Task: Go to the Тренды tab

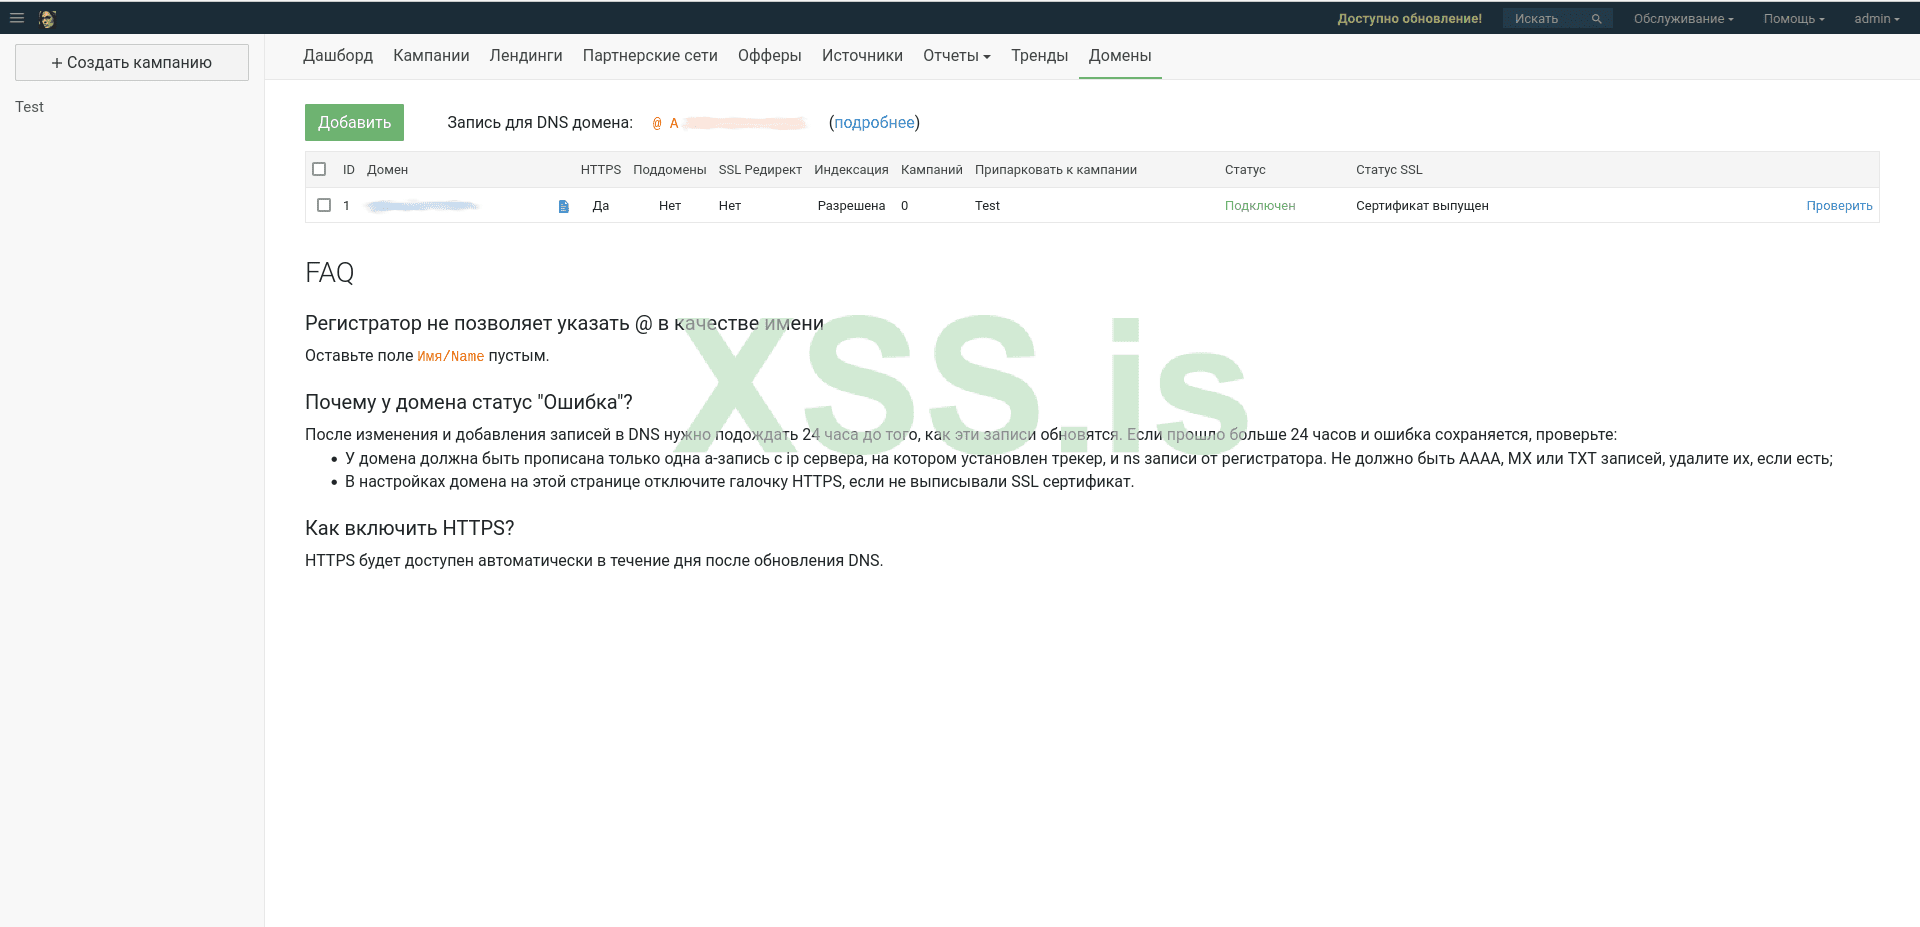Action: click(x=1040, y=56)
